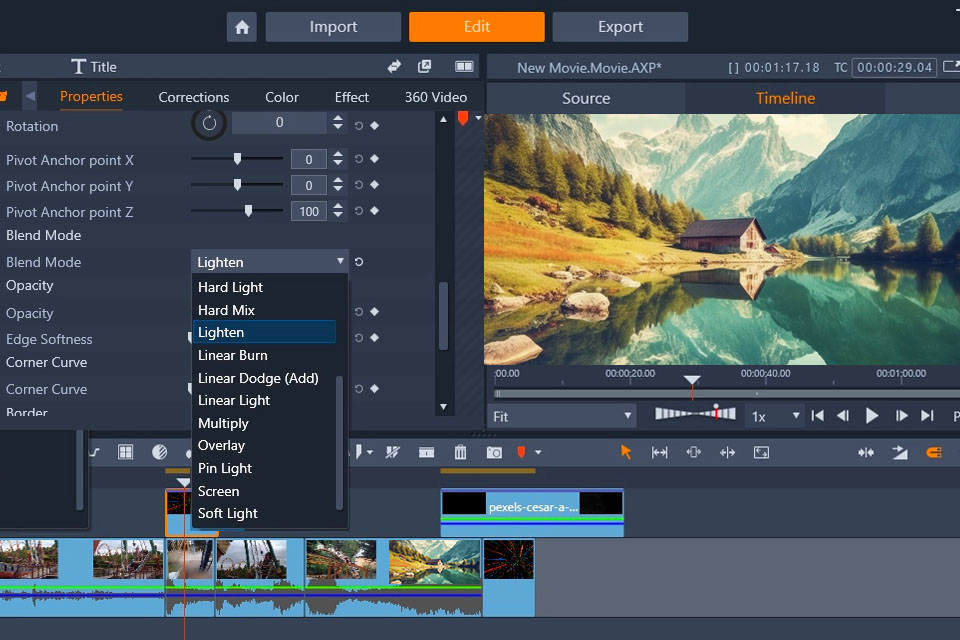Open the 360 Video tab
960x640 pixels.
pos(435,97)
